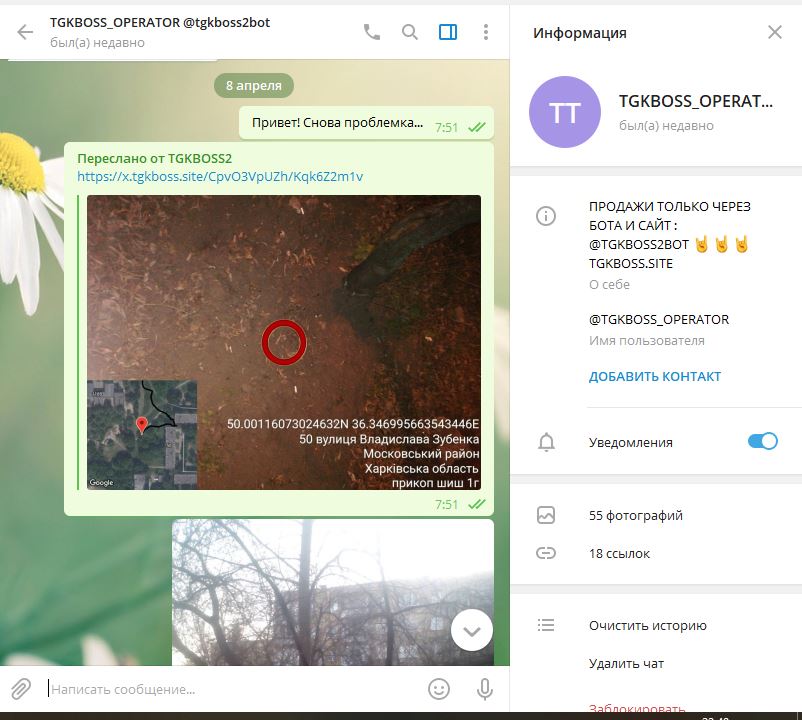
Task: Toggle the Уведомления switch
Action: [763, 441]
